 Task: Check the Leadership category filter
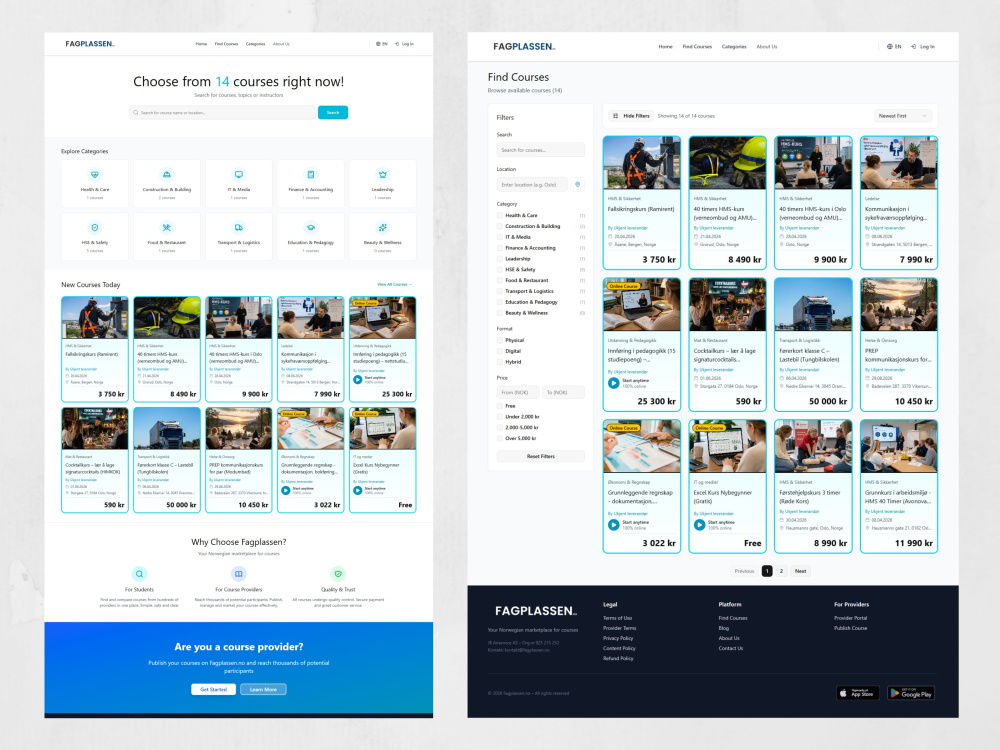point(500,259)
